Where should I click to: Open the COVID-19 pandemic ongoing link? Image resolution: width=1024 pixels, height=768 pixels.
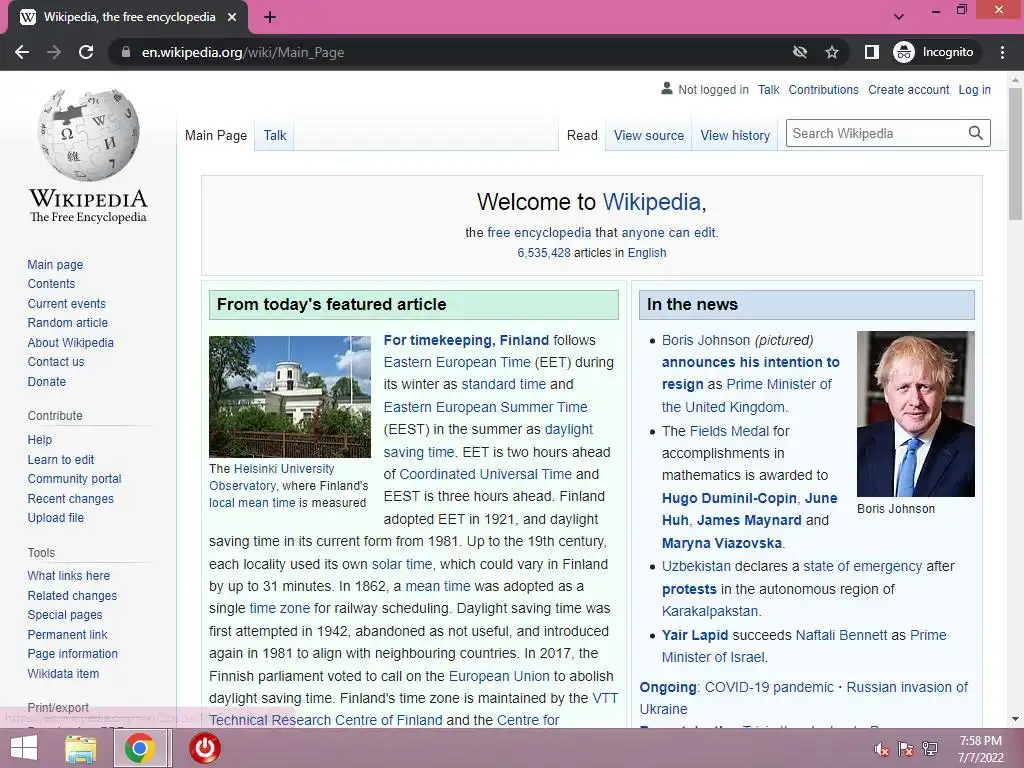tap(769, 687)
